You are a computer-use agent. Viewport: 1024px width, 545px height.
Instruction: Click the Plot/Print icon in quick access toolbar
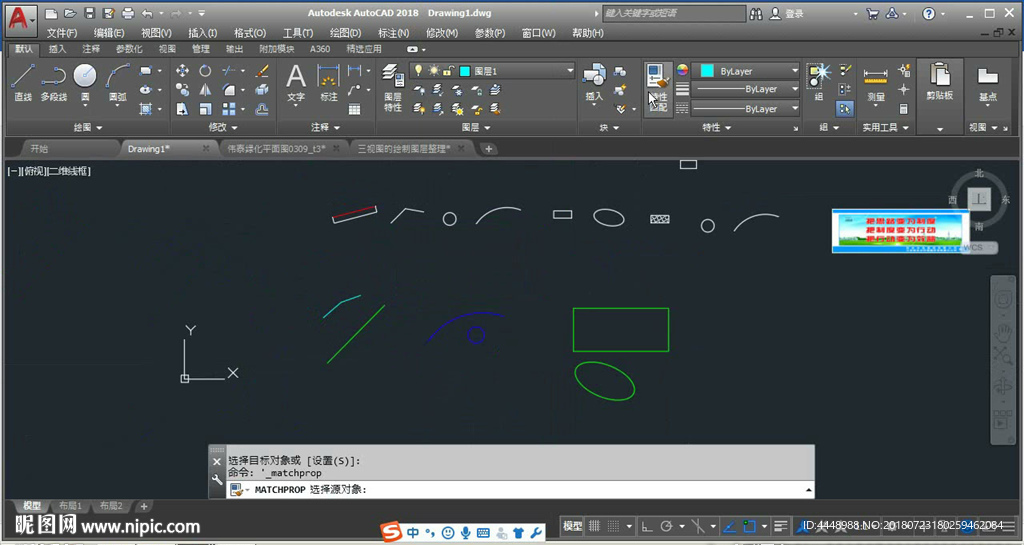pos(128,13)
